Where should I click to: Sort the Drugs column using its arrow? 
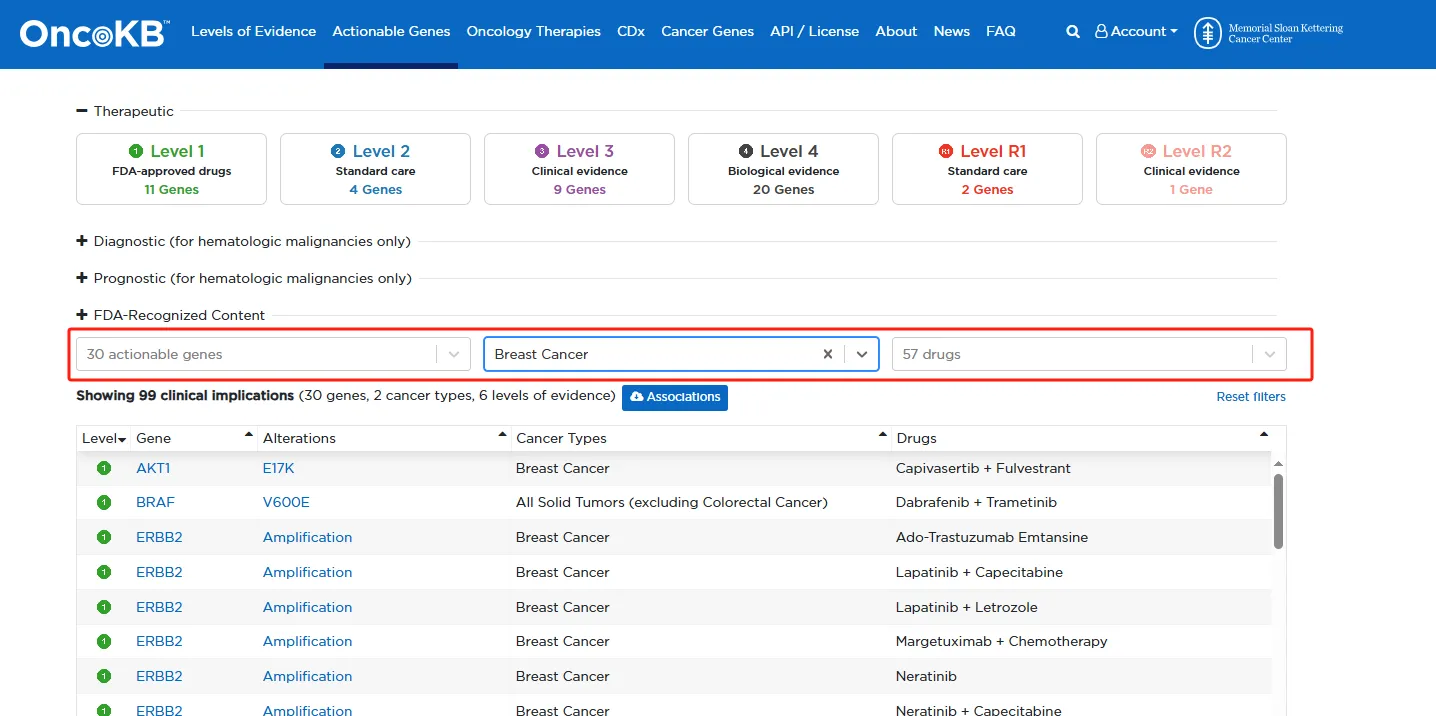pyautogui.click(x=1264, y=435)
